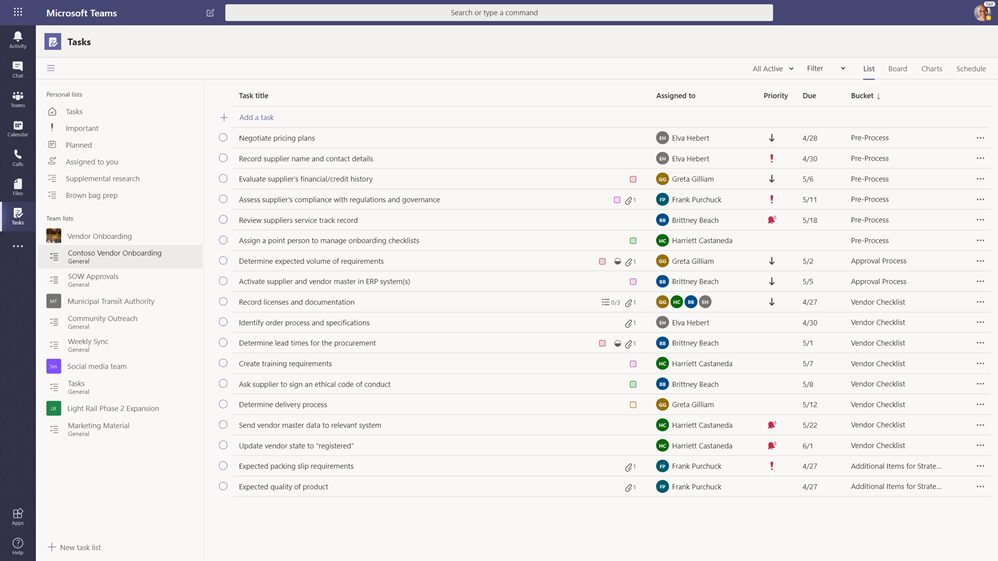The height and width of the screenshot is (561, 998).
Task: Open the Calendar app icon
Action: coord(18,128)
